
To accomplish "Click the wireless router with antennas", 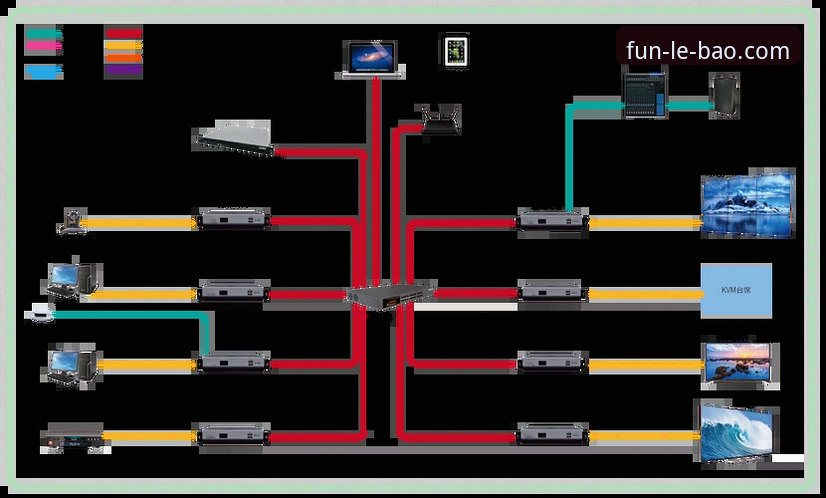I will point(440,120).
